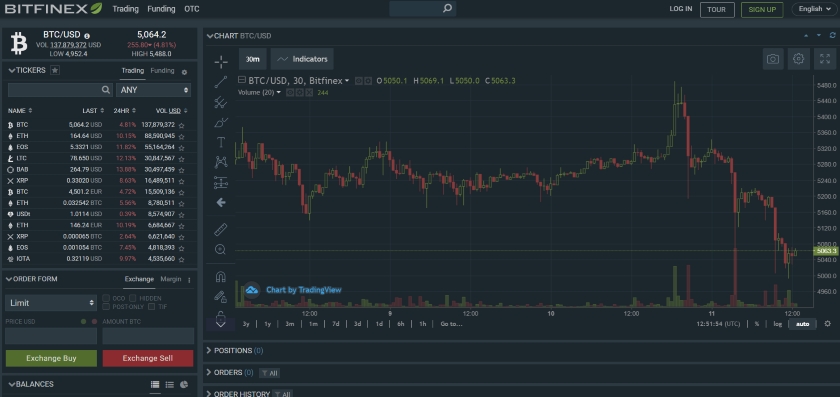Enable the TIF checkbox
This screenshot has height=397, width=840.
[152, 306]
